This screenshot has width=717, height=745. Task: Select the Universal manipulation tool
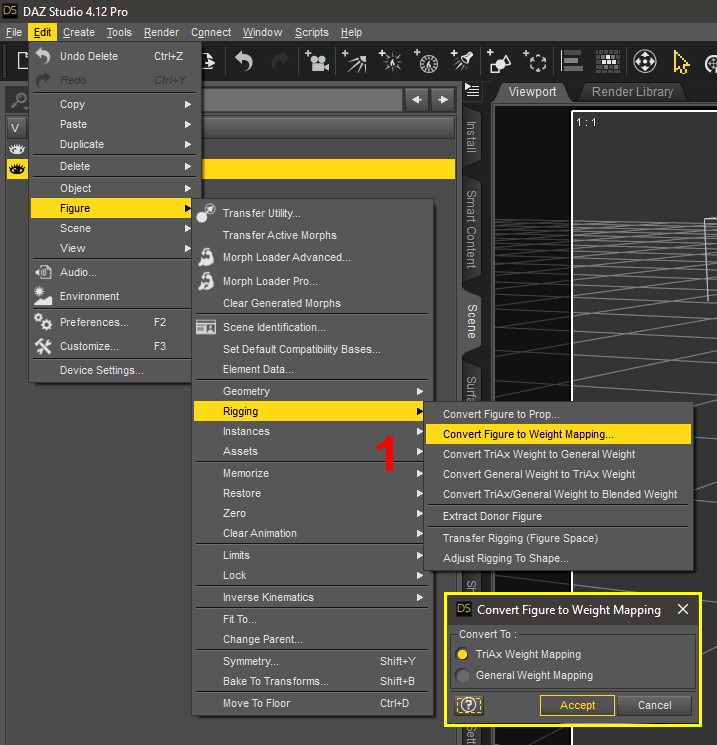click(x=645, y=61)
